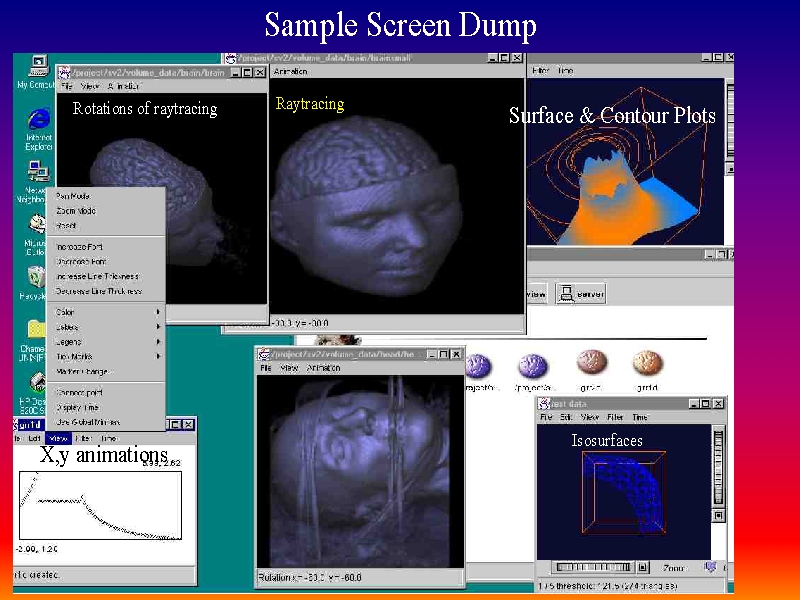Toggle Connect point in the View menu
The height and width of the screenshot is (600, 800).
(x=106, y=393)
